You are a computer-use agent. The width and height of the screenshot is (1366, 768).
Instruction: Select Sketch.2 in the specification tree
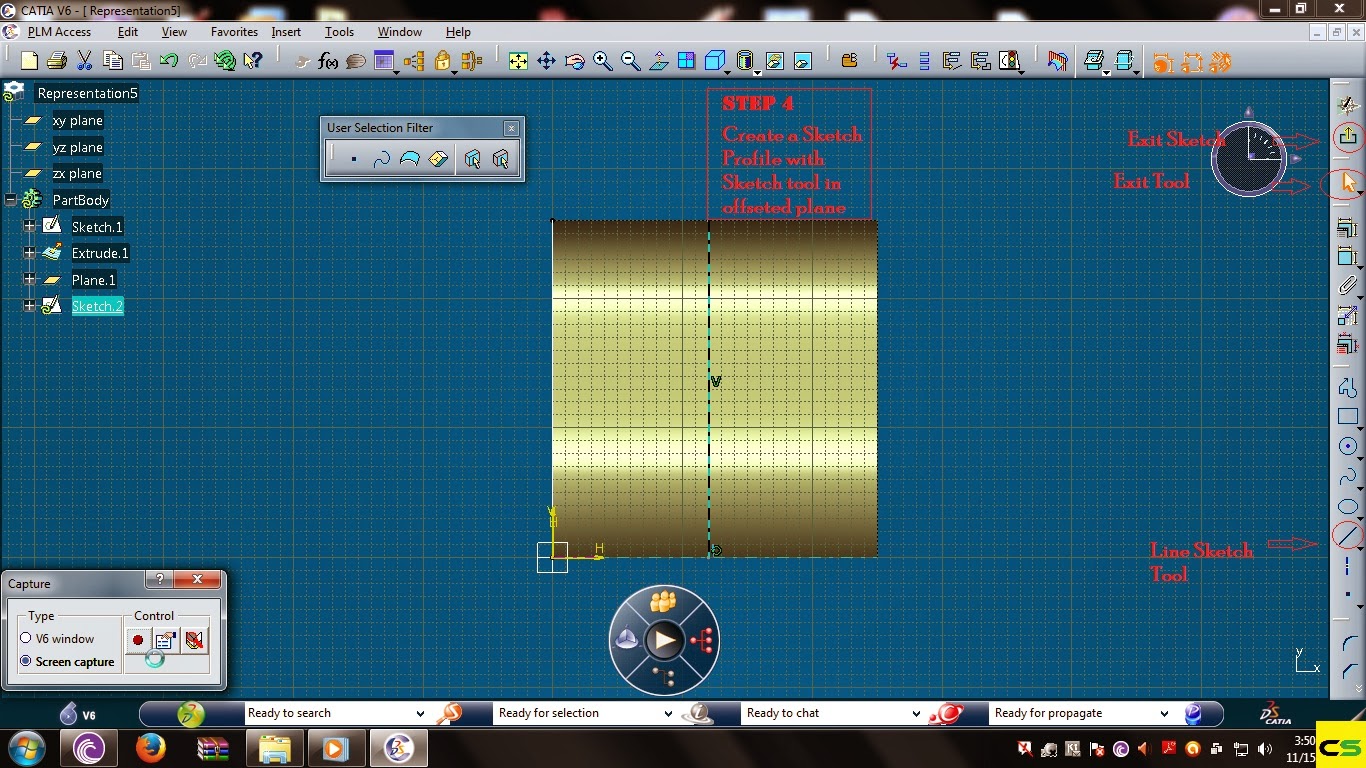[97, 306]
